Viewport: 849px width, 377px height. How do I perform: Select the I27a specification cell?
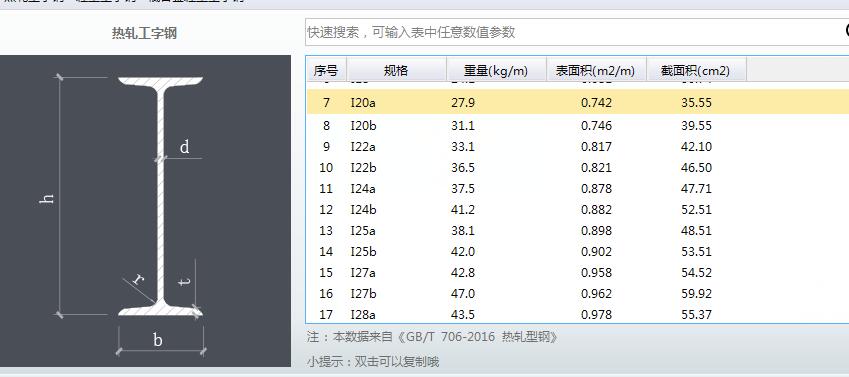(x=363, y=272)
